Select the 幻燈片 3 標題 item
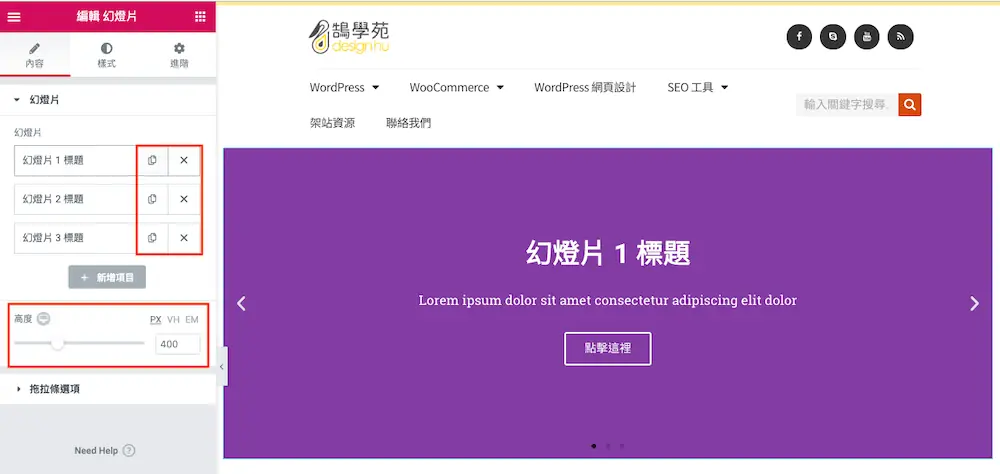This screenshot has width=1000, height=474. coord(75,238)
